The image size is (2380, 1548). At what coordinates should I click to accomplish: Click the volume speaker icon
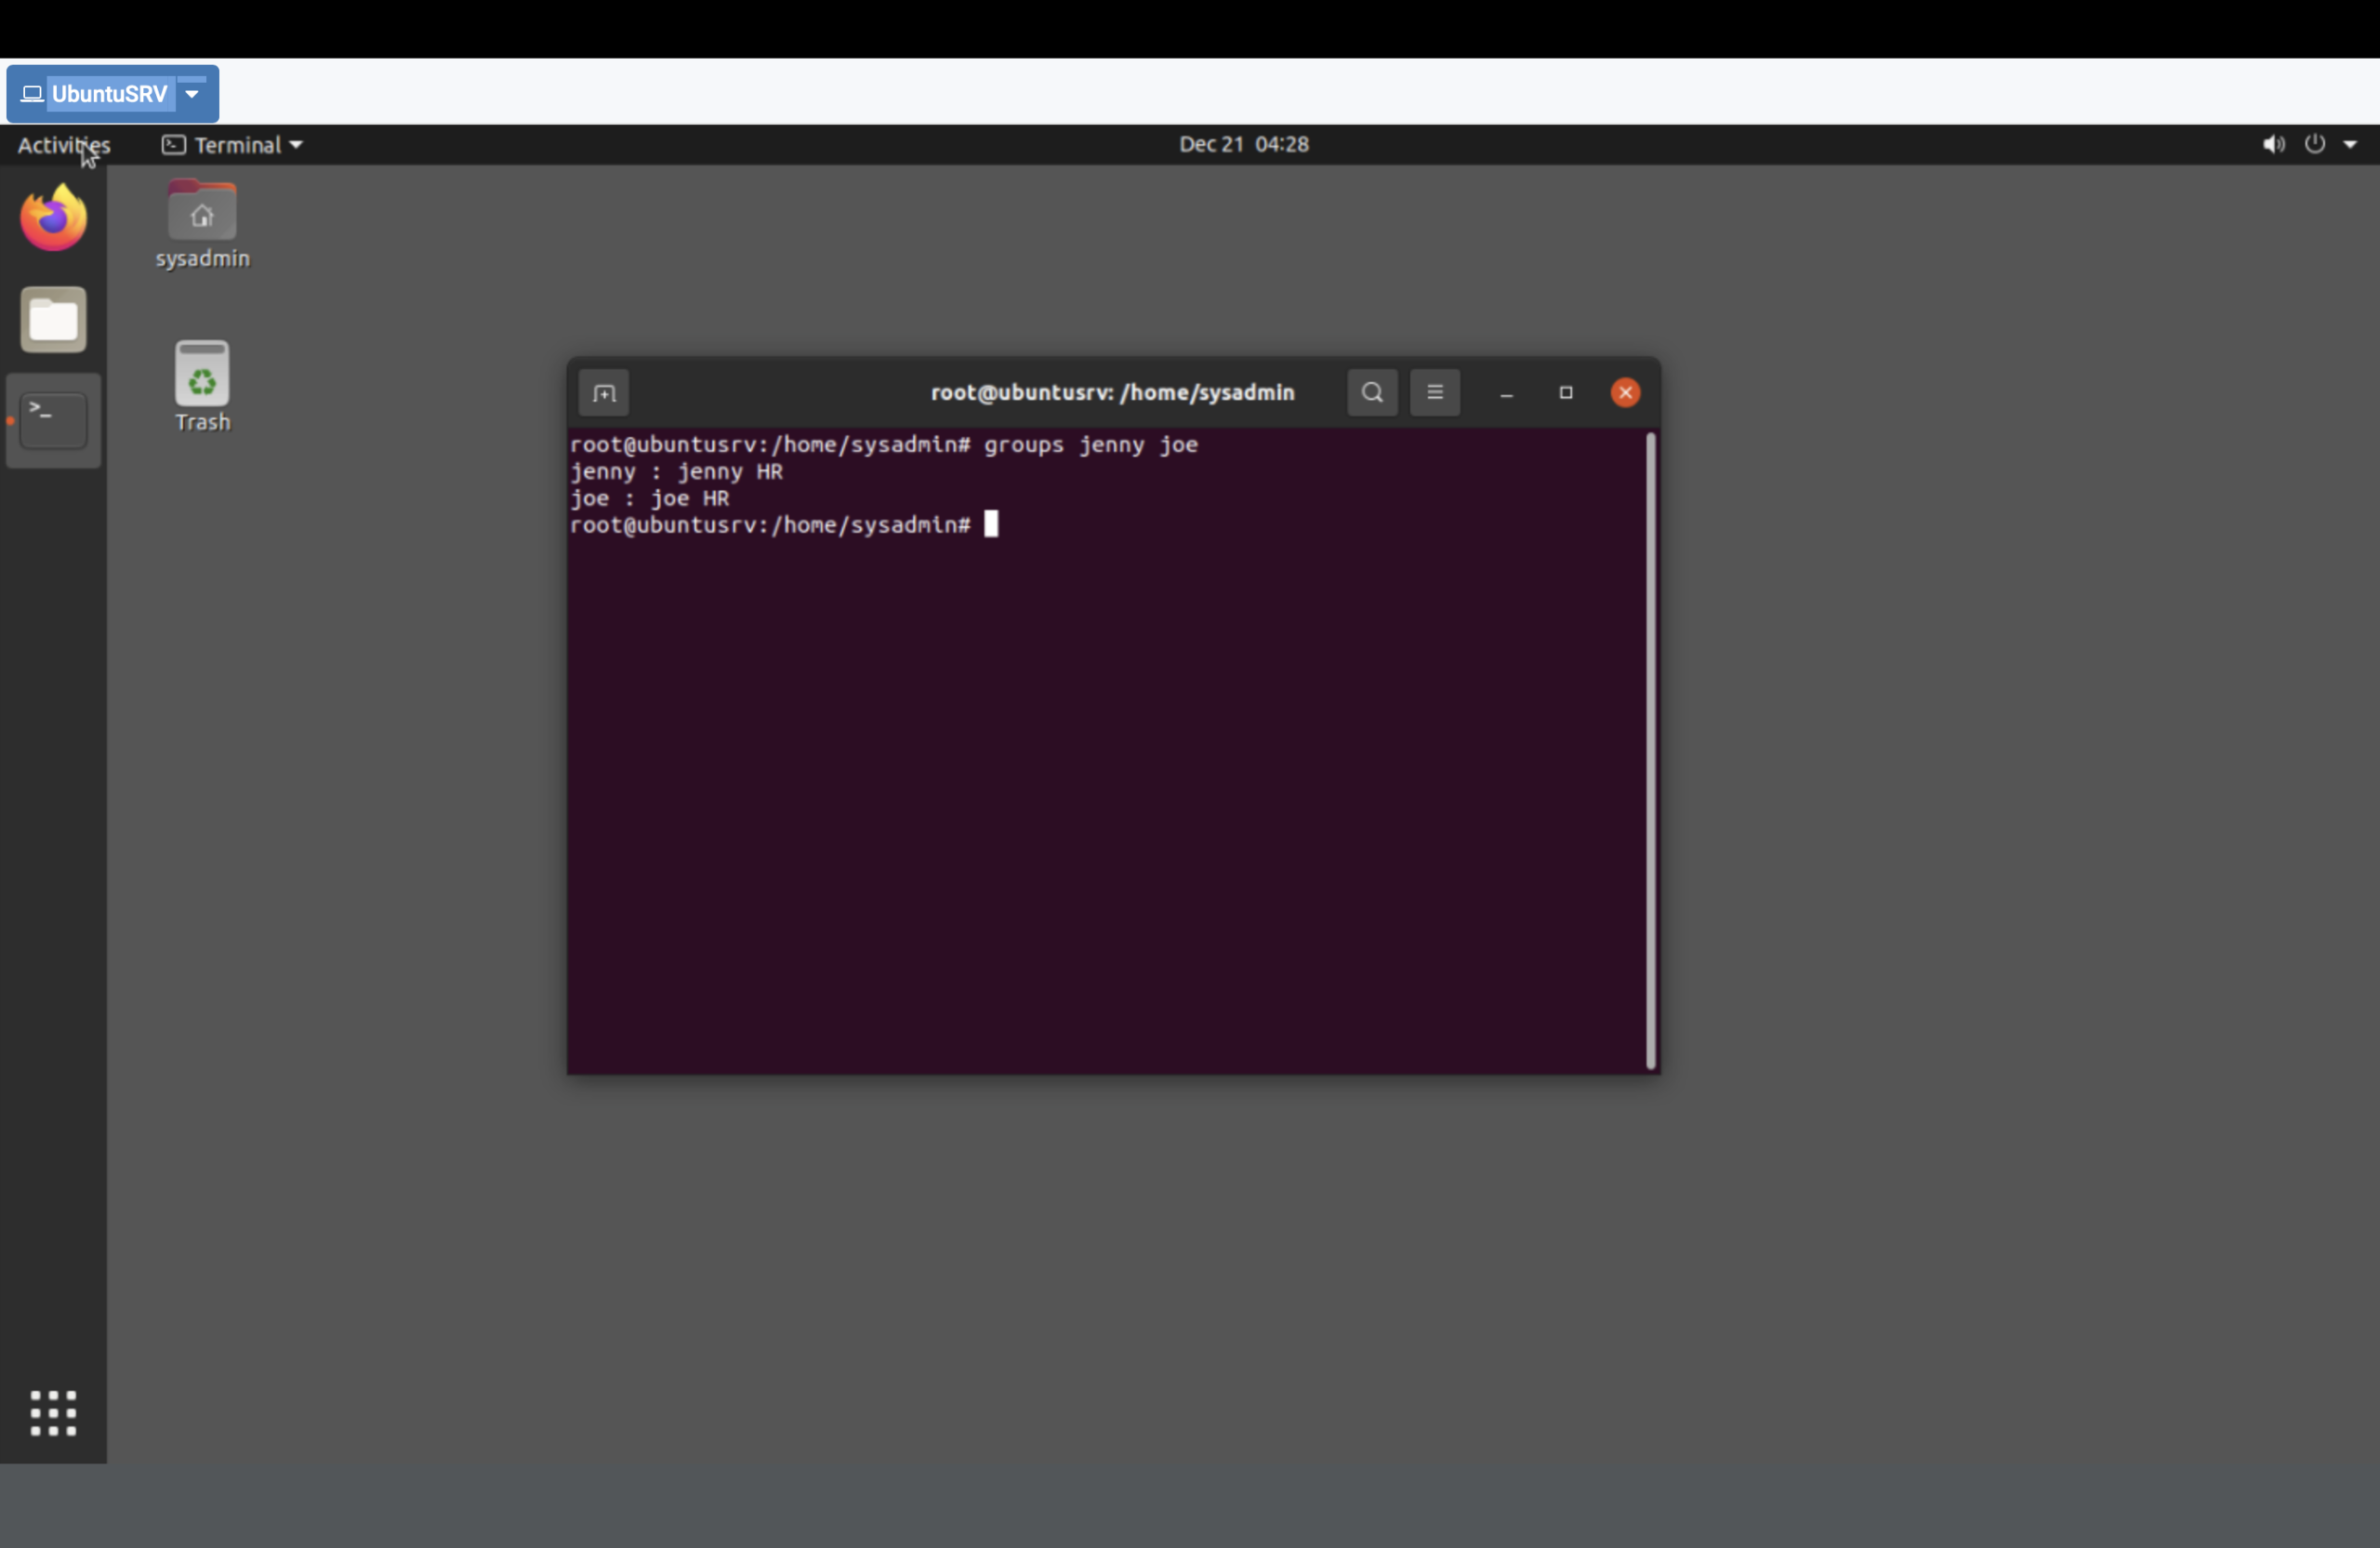[2273, 145]
